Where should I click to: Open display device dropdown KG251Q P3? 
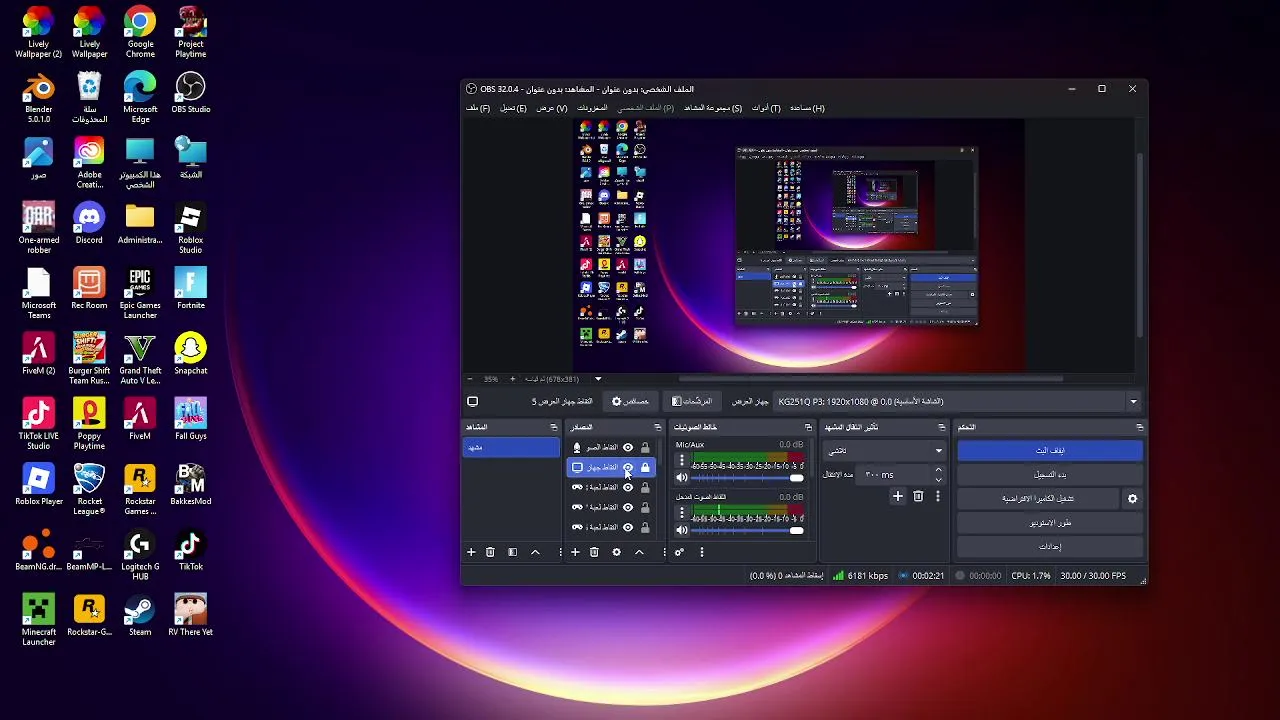click(957, 401)
